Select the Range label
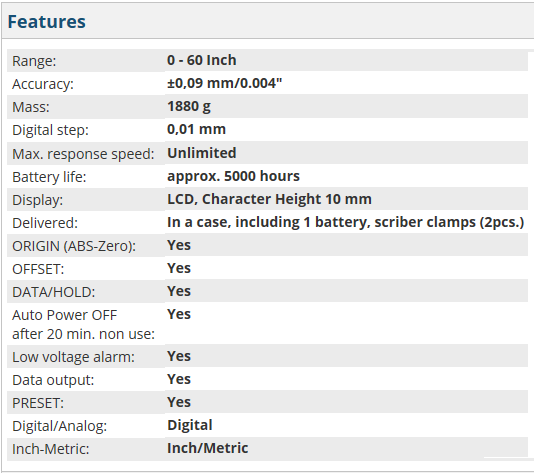The image size is (534, 473). pos(34,61)
